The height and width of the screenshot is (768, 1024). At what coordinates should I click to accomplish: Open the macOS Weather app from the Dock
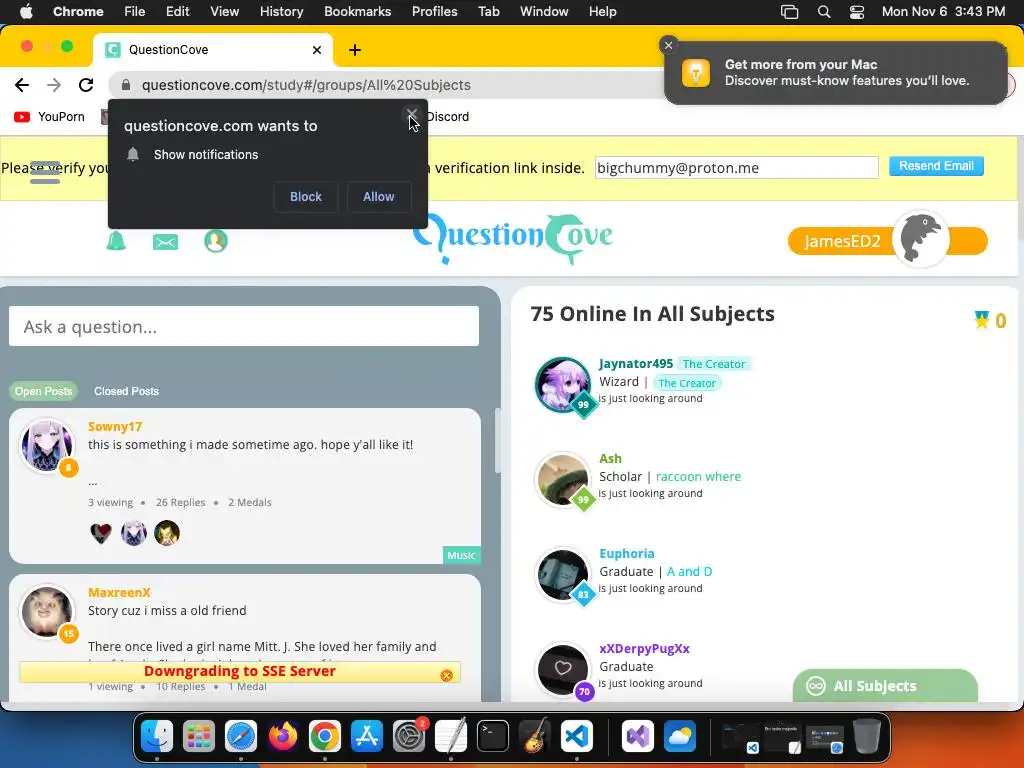[680, 737]
